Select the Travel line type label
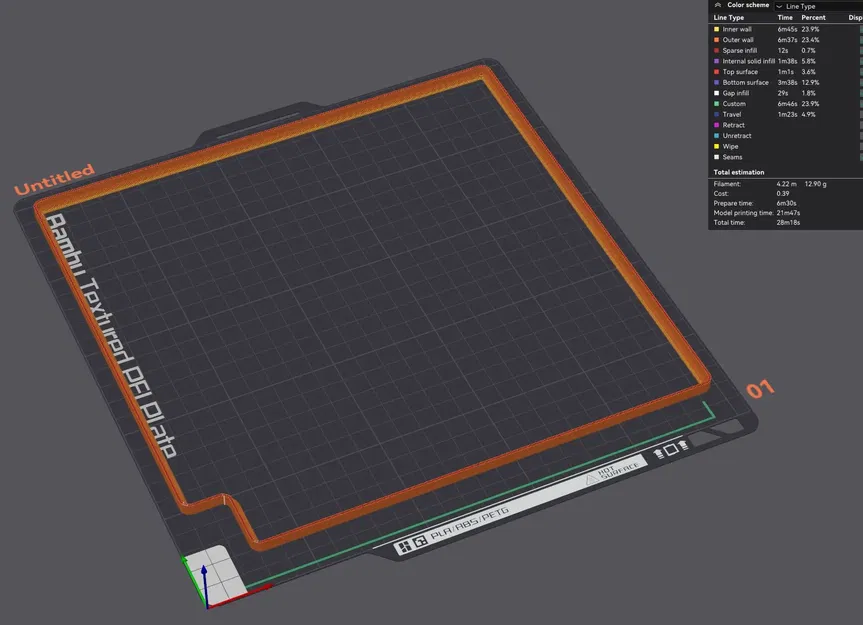The width and height of the screenshot is (863, 625). 732,114
